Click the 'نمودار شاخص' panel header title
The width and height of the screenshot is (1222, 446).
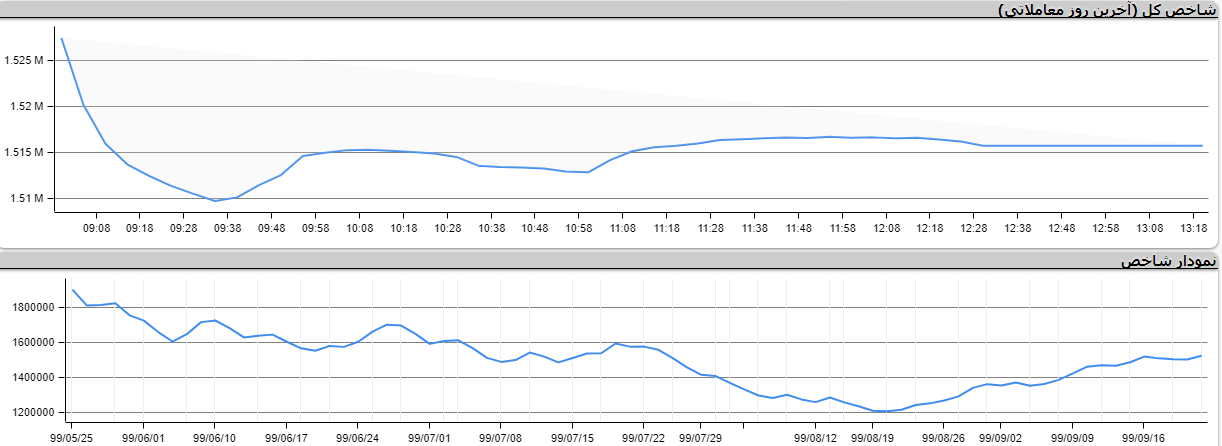[x=1168, y=261]
